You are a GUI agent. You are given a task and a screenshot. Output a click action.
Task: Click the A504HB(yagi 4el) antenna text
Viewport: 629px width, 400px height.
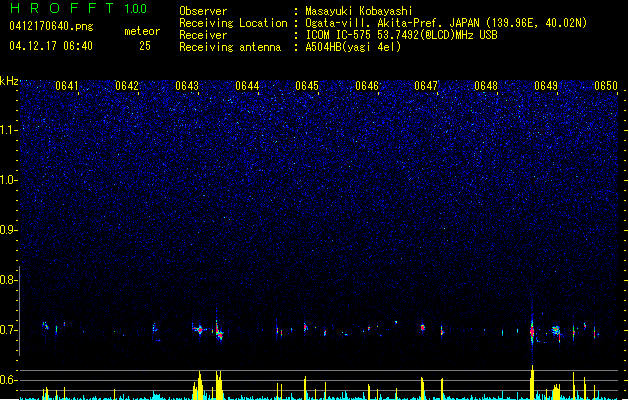(x=353, y=47)
